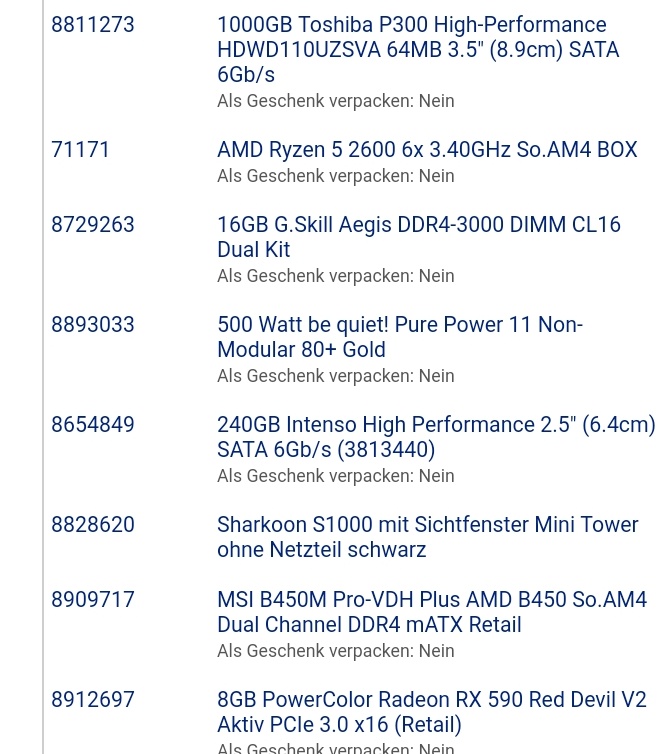The height and width of the screenshot is (754, 669).
Task: Open PowerColor Radeon RX 590 Red Devil link
Action: coord(431,712)
